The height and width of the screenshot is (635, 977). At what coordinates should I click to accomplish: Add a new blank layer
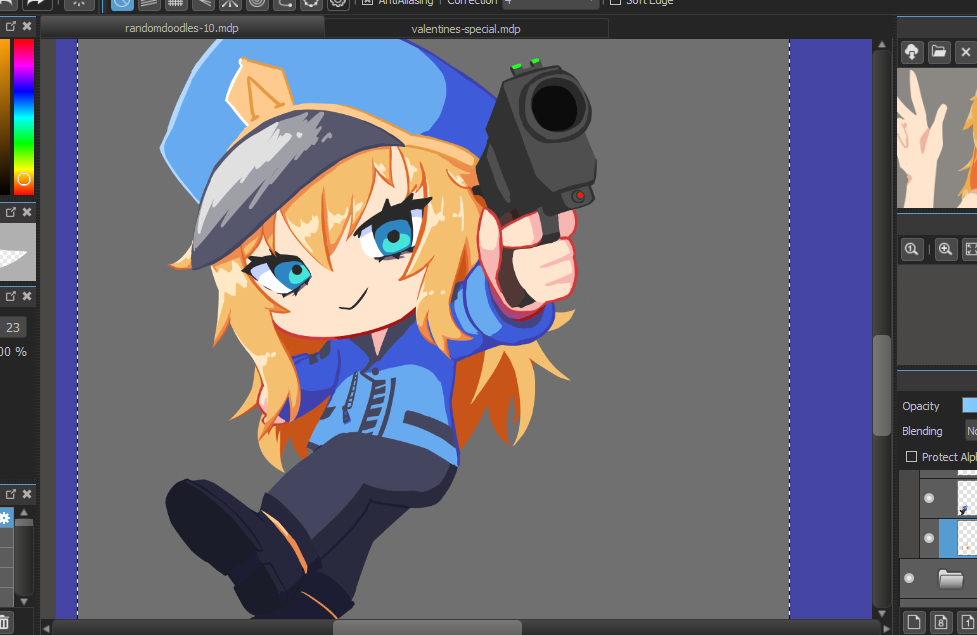913,622
